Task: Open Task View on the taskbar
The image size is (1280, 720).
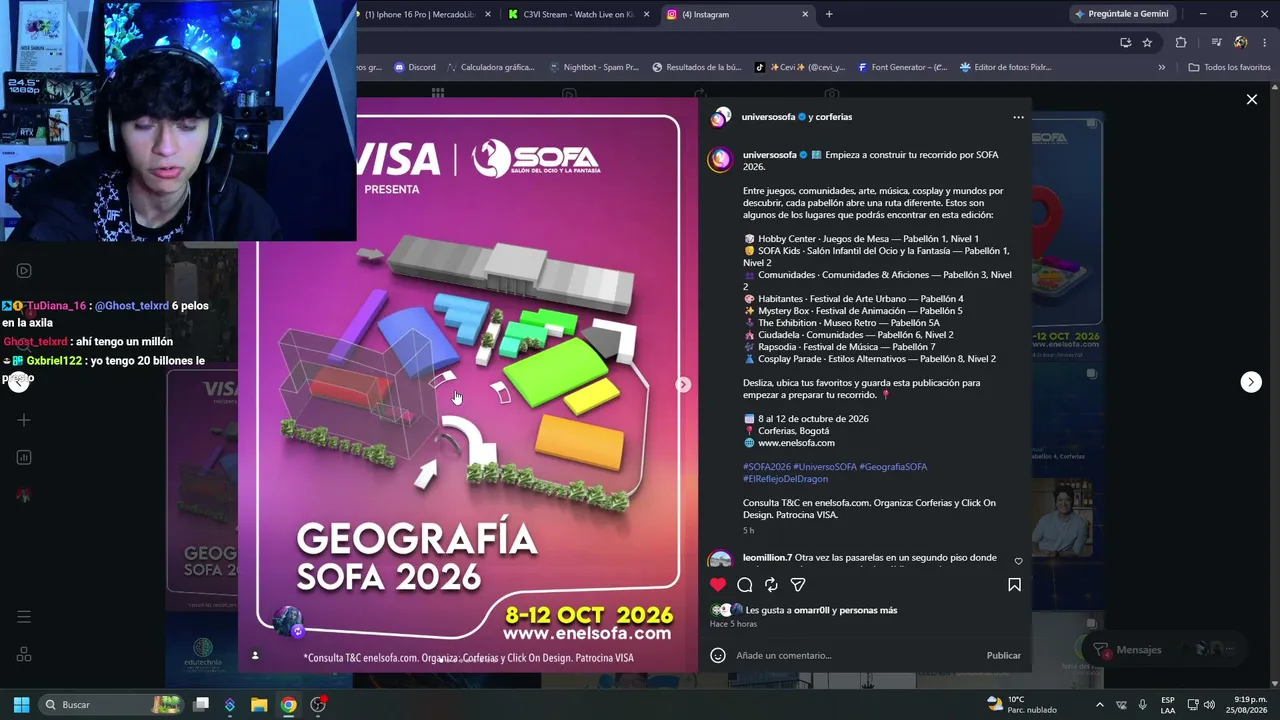Action: tap(201, 705)
